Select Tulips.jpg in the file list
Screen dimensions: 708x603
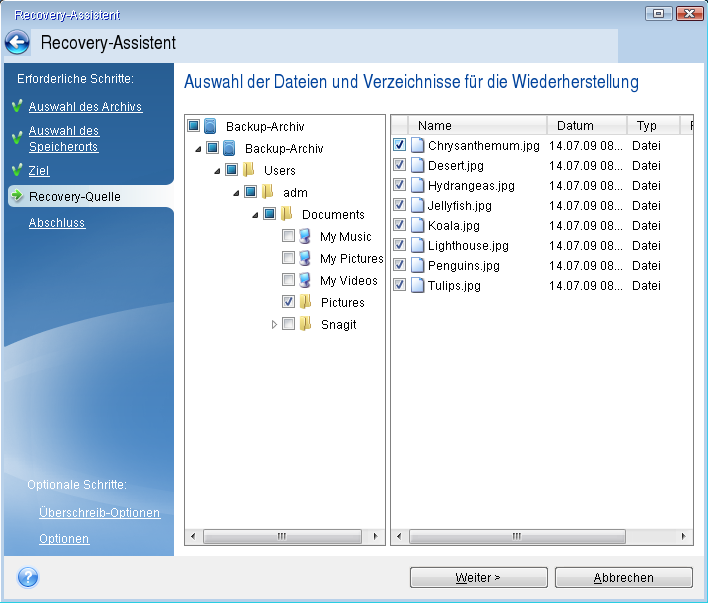pos(454,285)
